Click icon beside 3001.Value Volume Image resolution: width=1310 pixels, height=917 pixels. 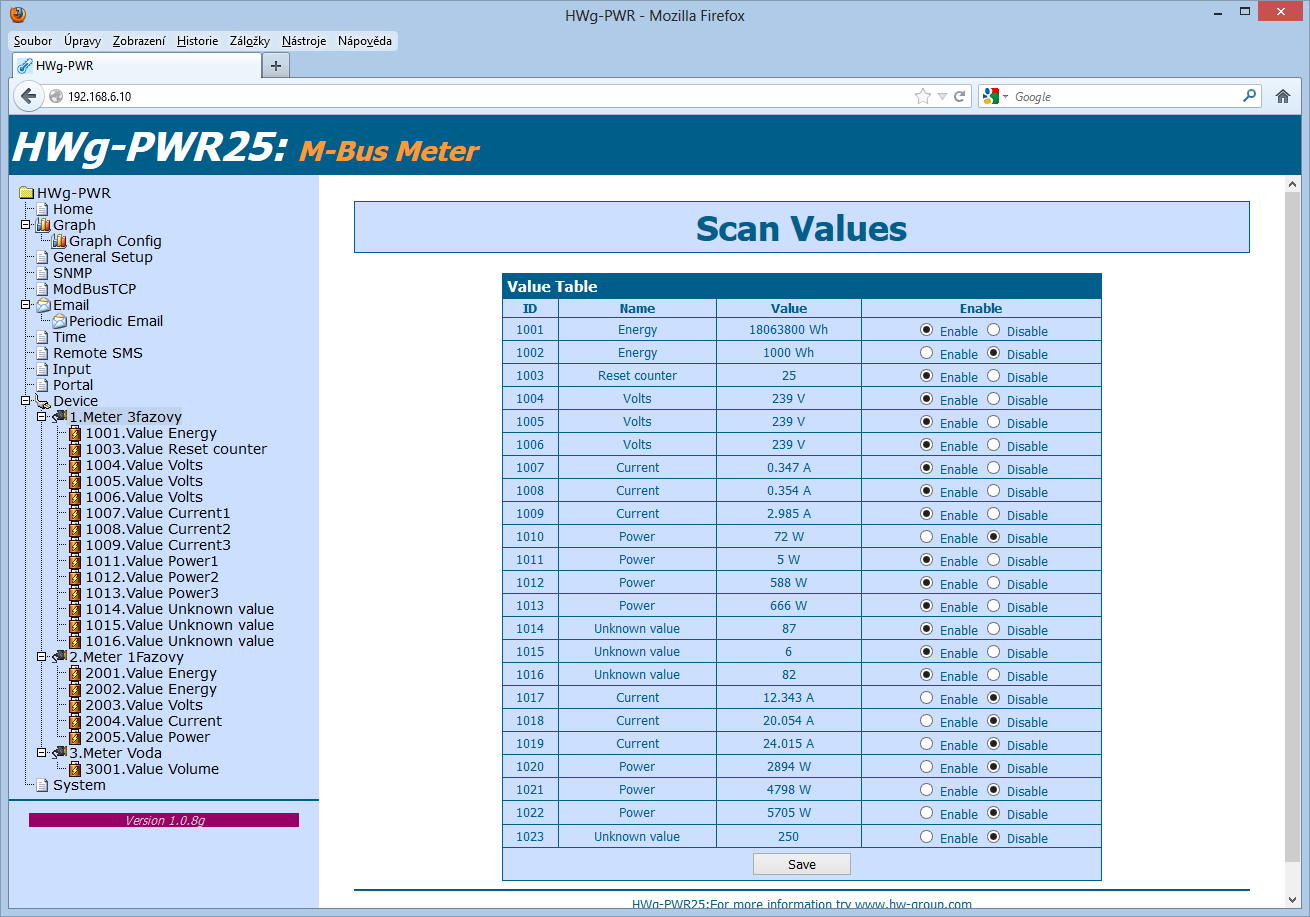point(75,769)
